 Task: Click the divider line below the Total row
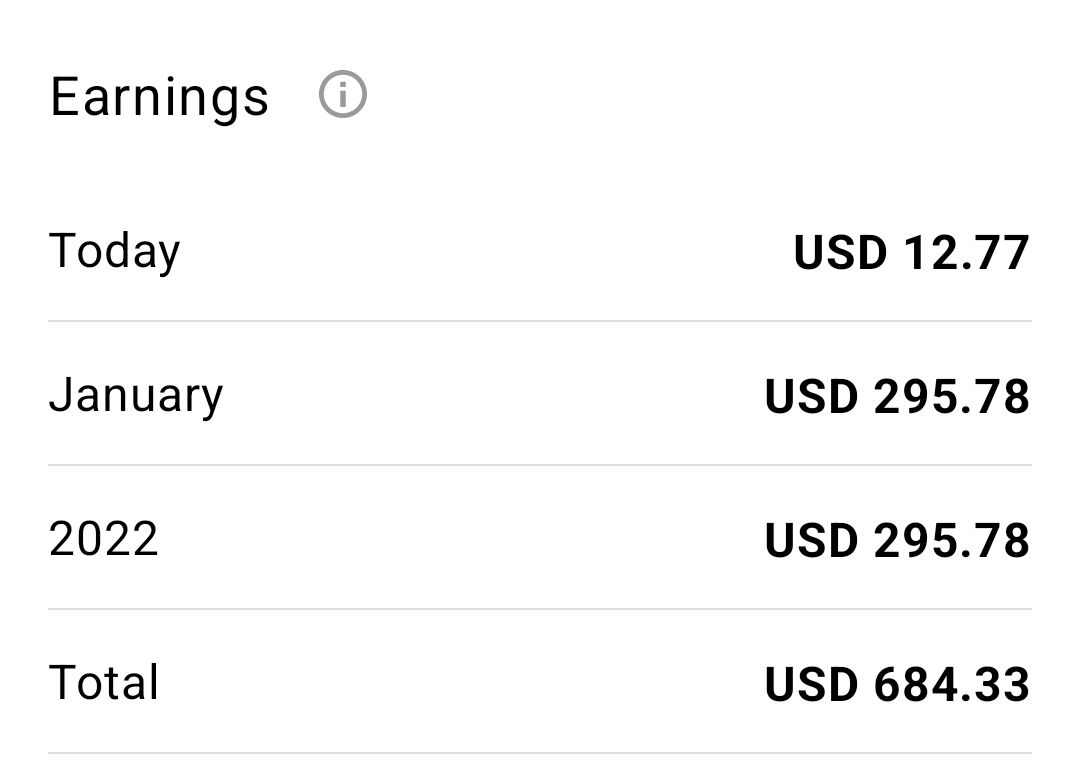(540, 753)
